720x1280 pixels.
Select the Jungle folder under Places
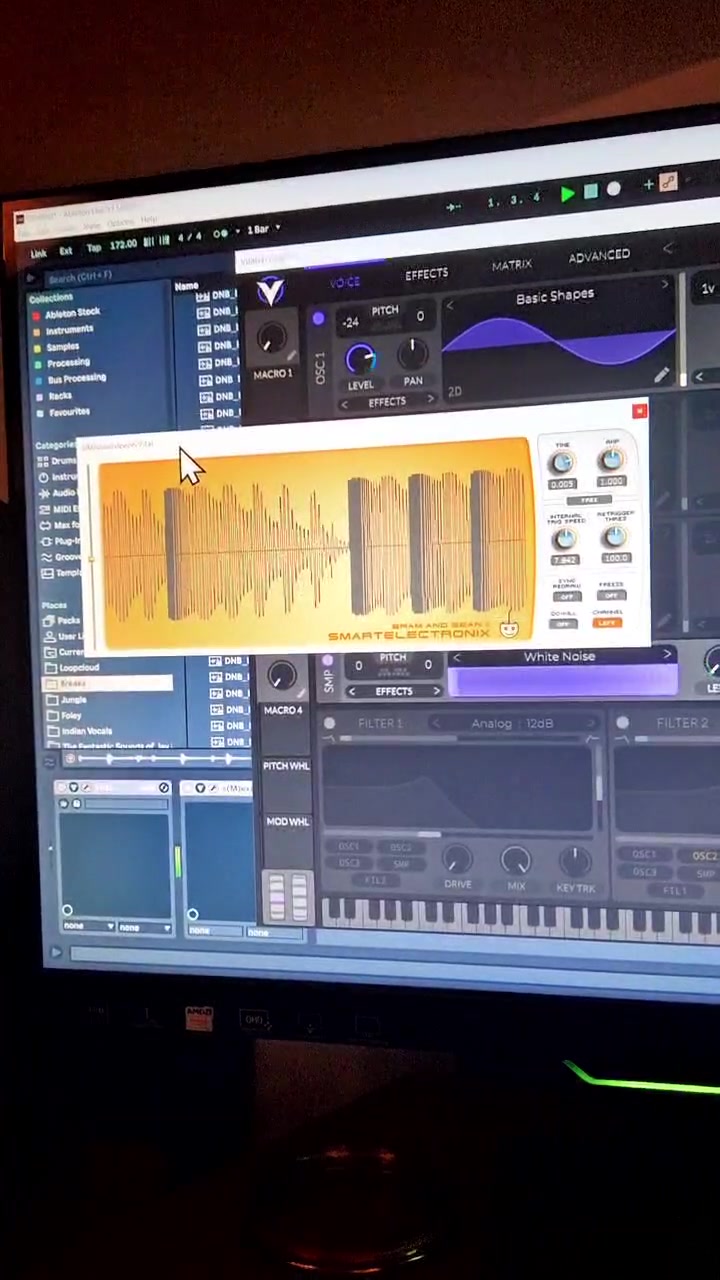[73, 699]
